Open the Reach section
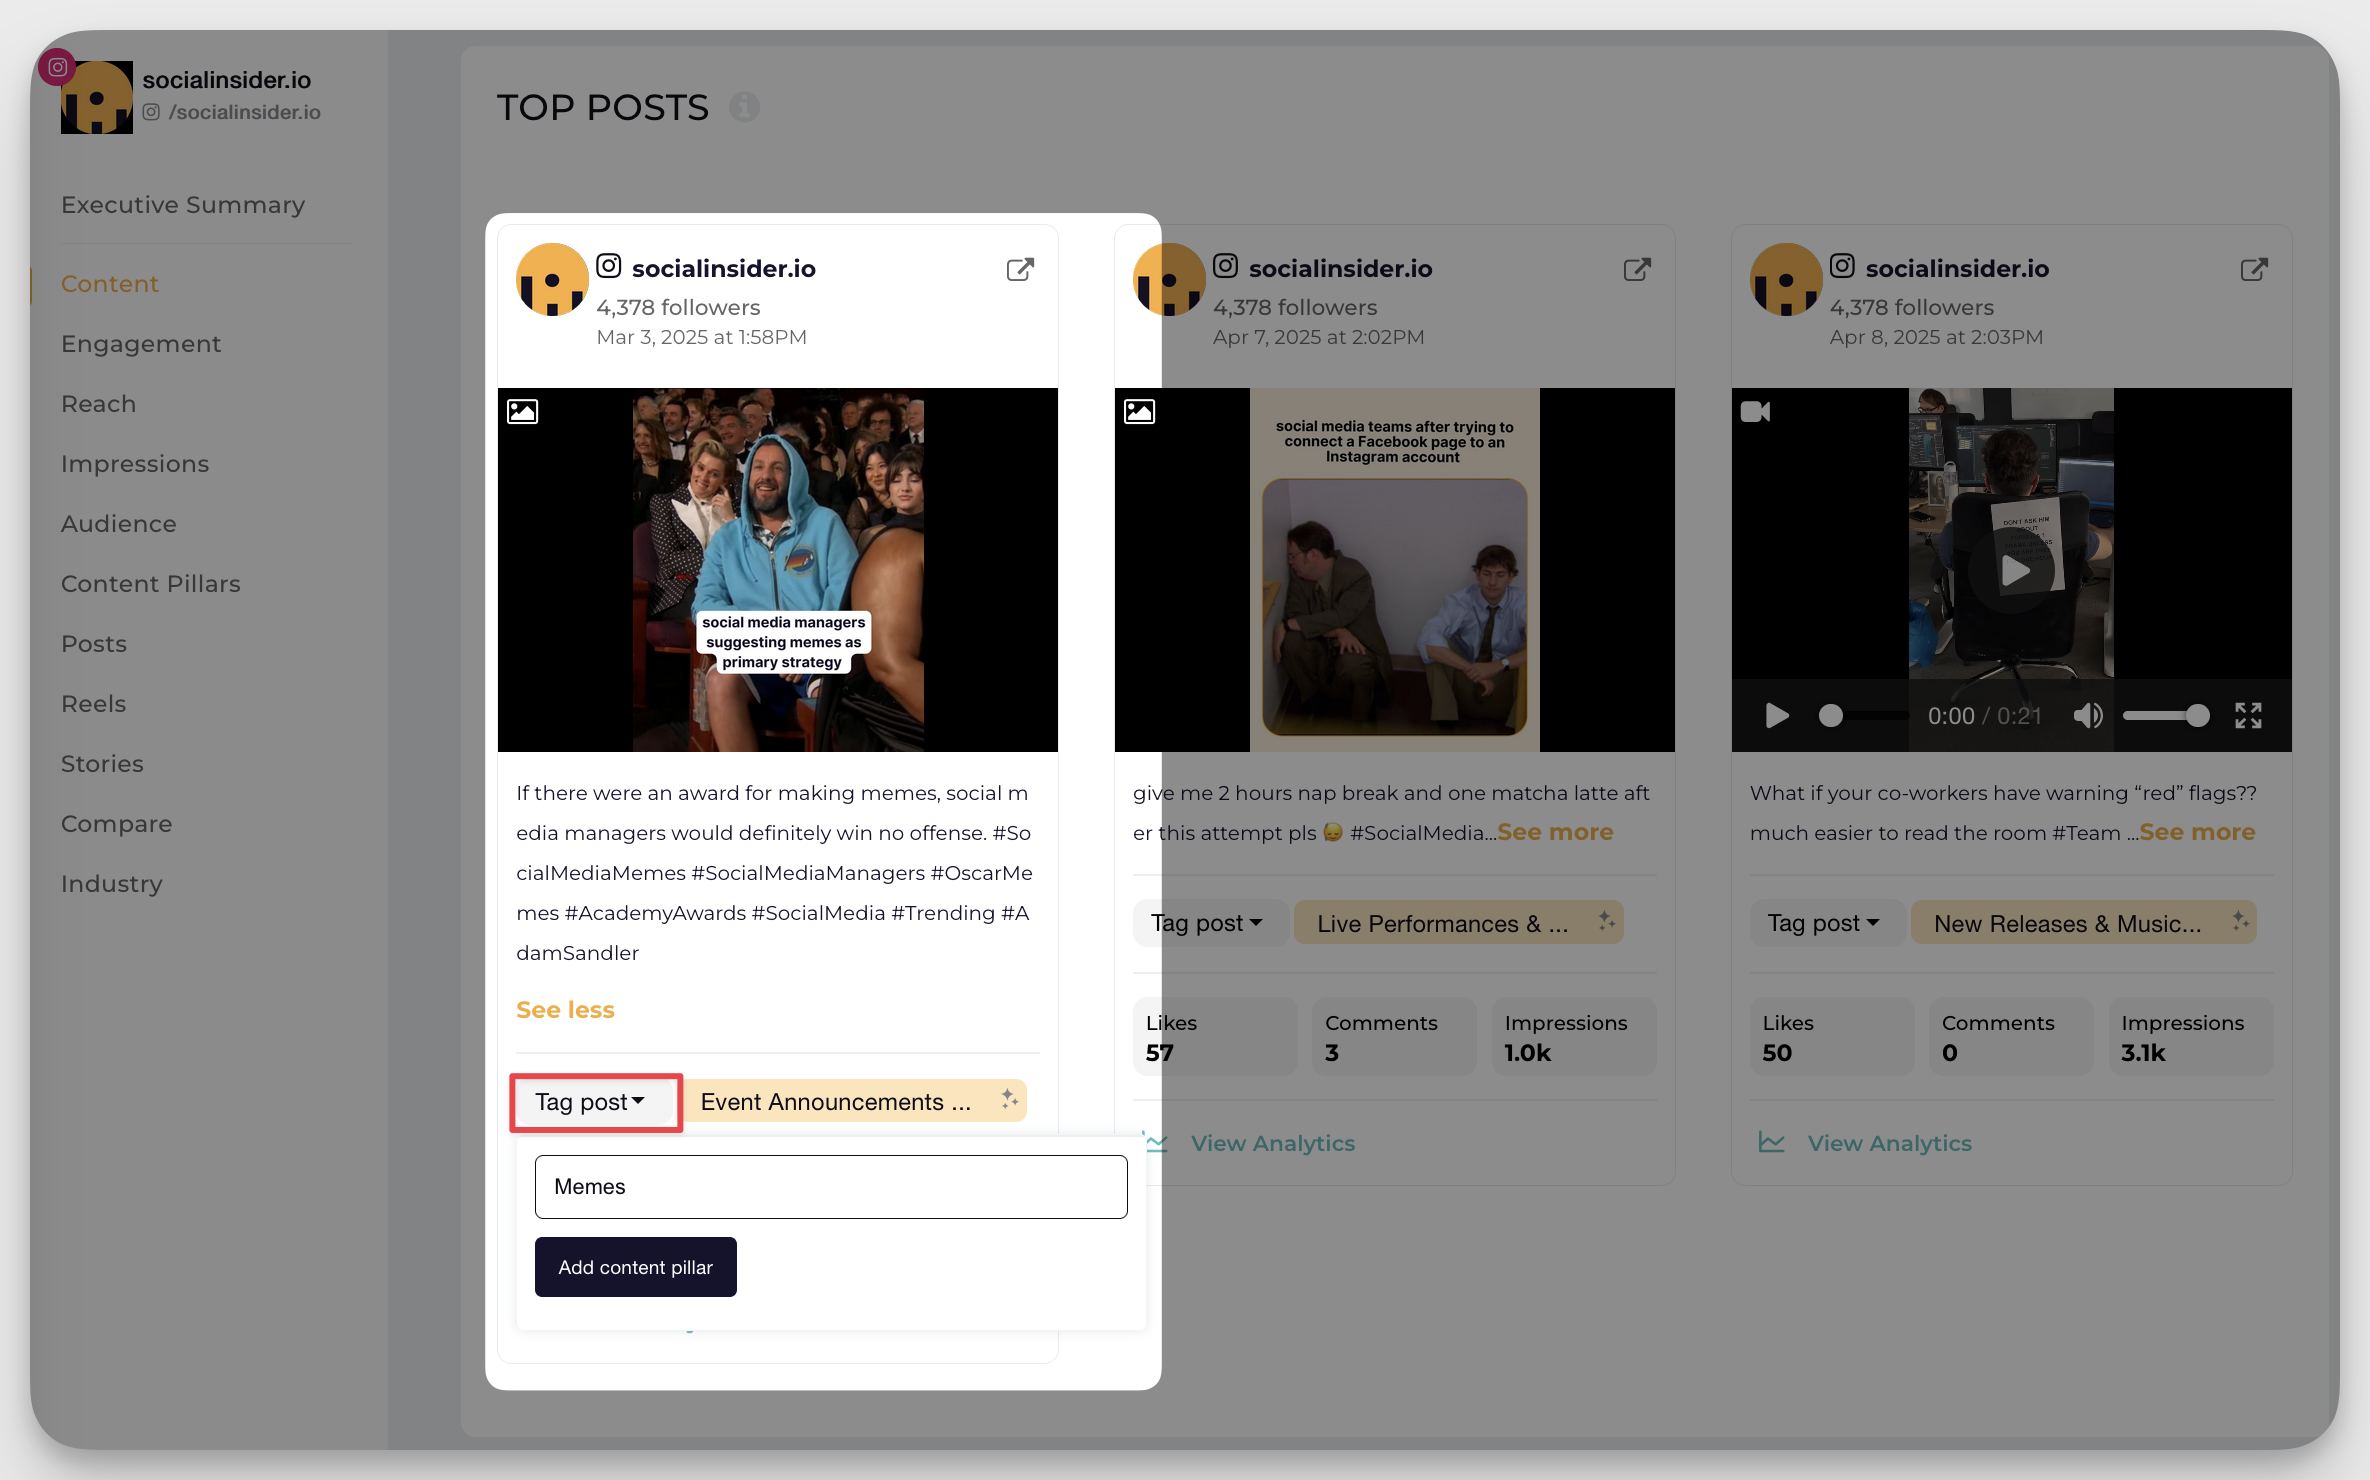 coord(98,404)
